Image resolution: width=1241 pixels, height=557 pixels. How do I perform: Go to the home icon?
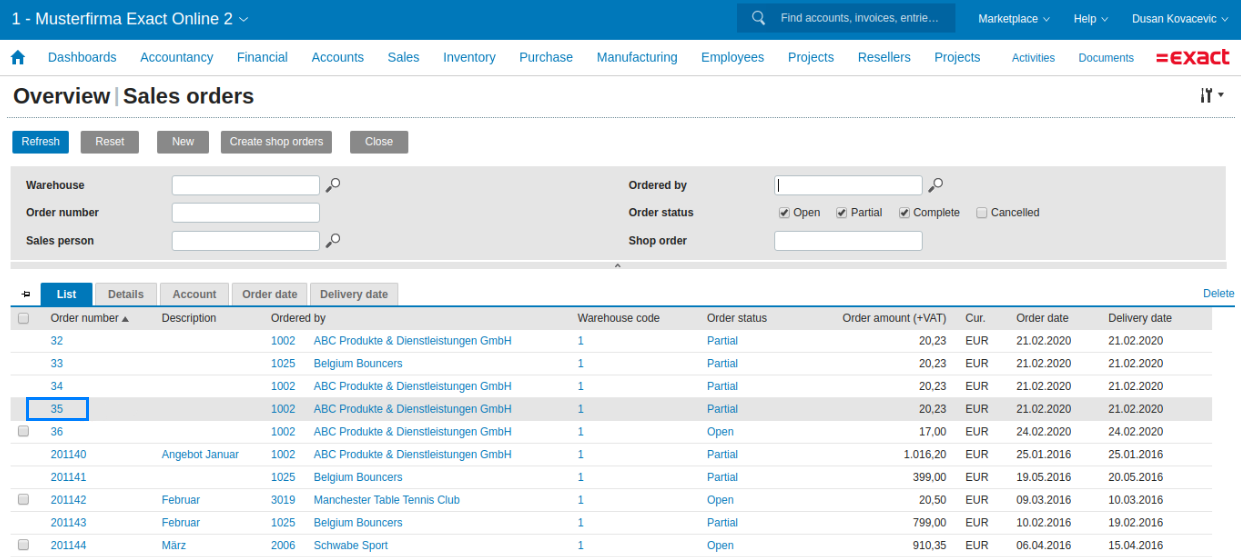(x=17, y=58)
